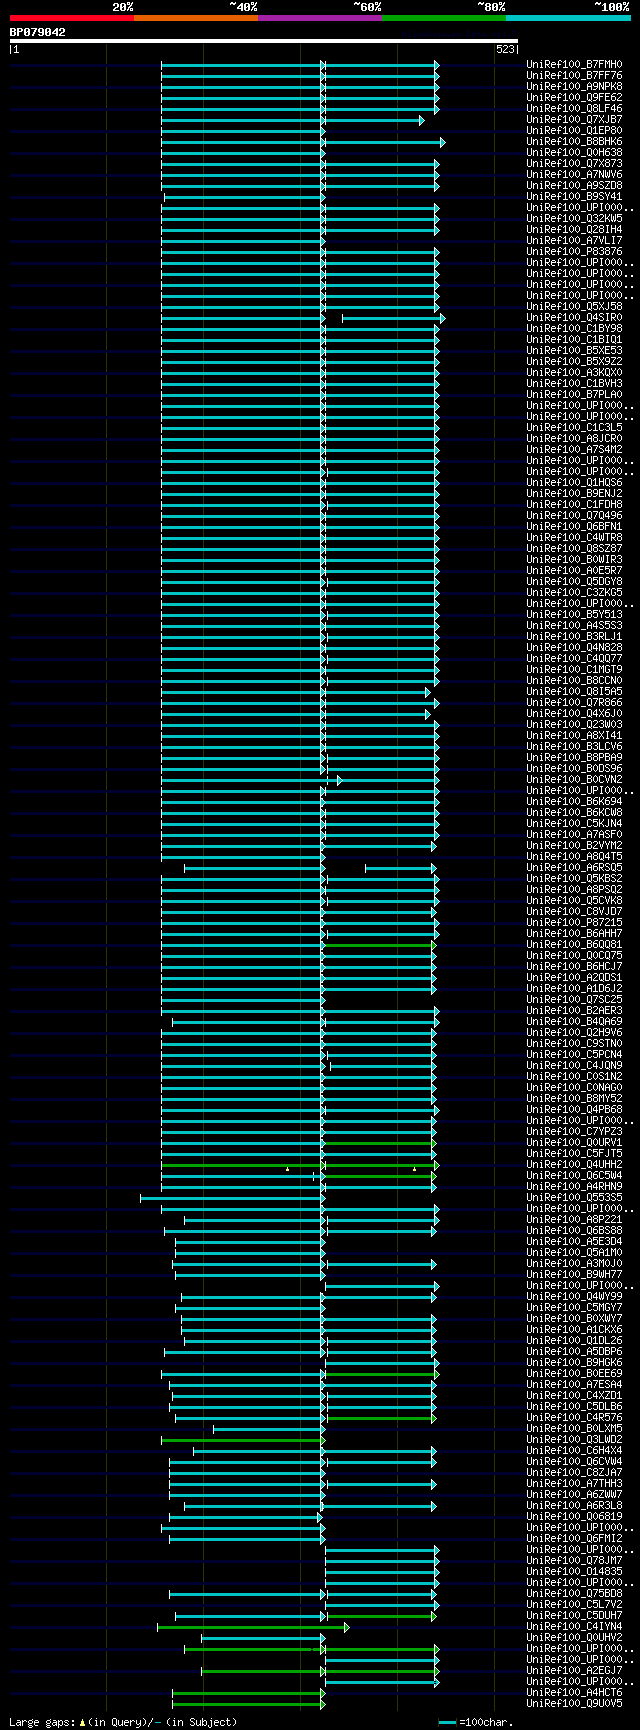Select label UniRef100_C3ZKG5
The image size is (640, 1730).
point(574,593)
